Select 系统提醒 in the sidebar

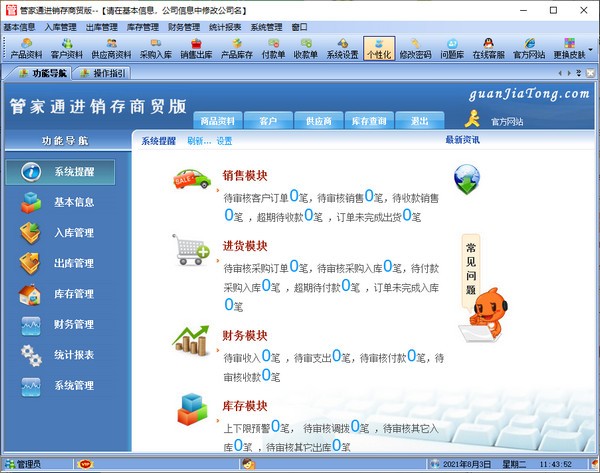(60, 172)
